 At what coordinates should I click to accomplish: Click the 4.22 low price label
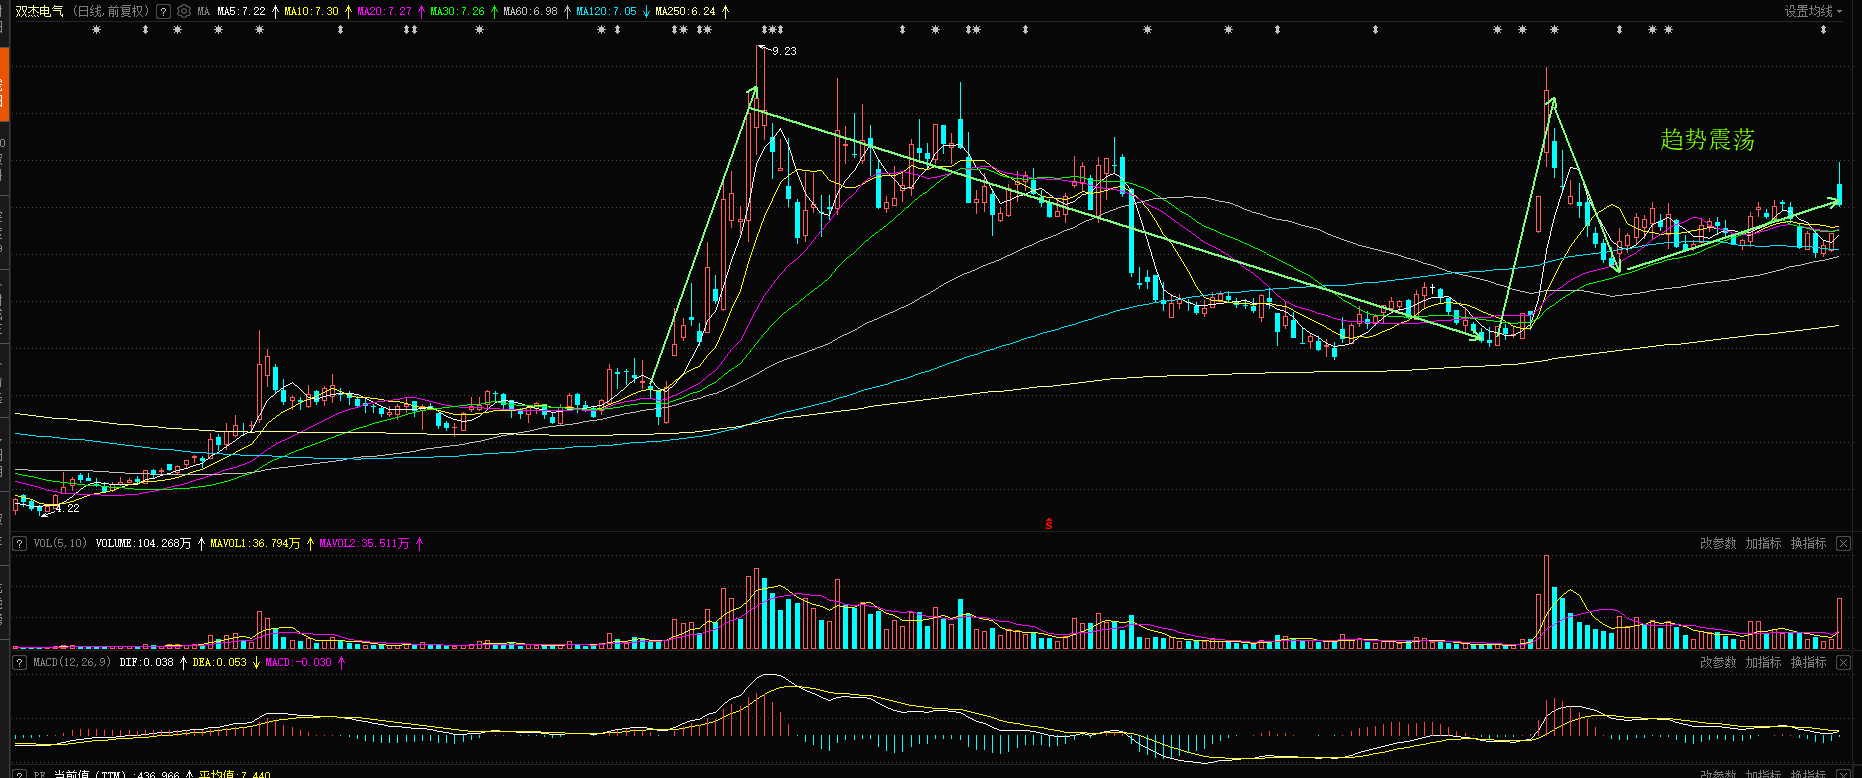pyautogui.click(x=66, y=509)
